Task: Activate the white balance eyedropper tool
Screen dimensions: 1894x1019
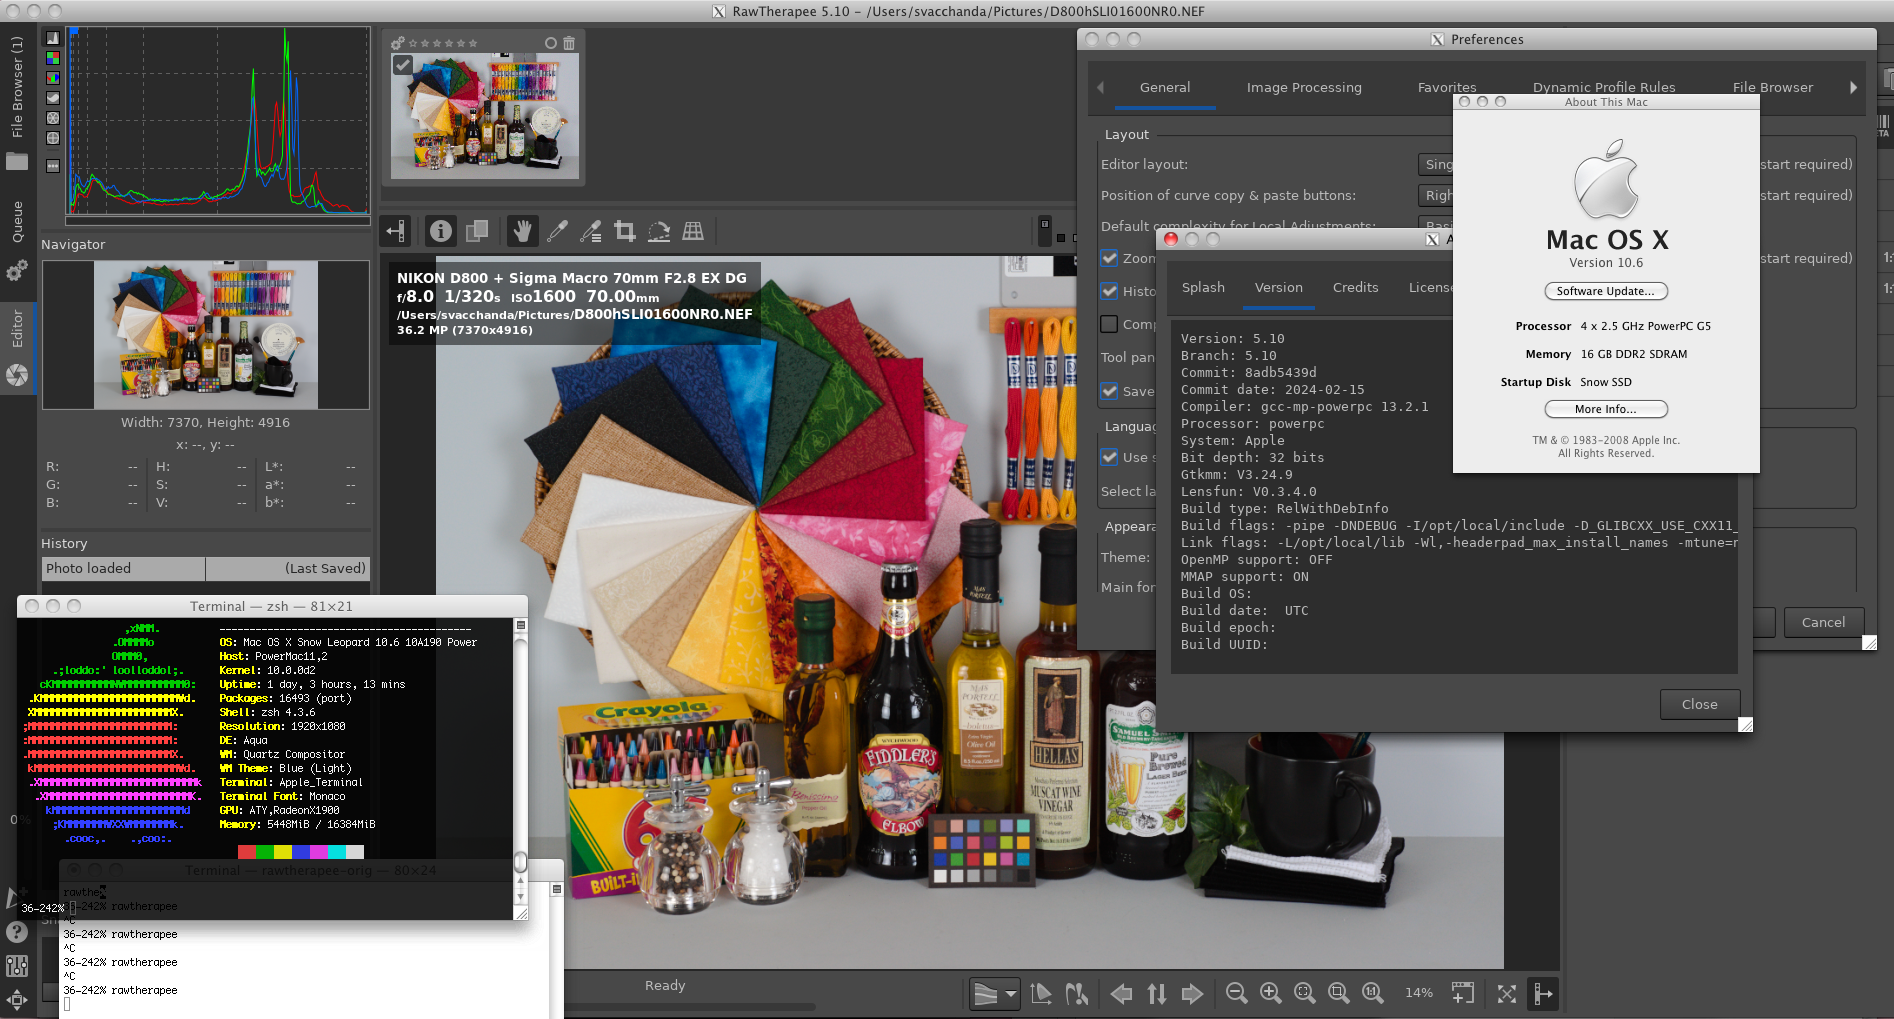Action: click(557, 232)
